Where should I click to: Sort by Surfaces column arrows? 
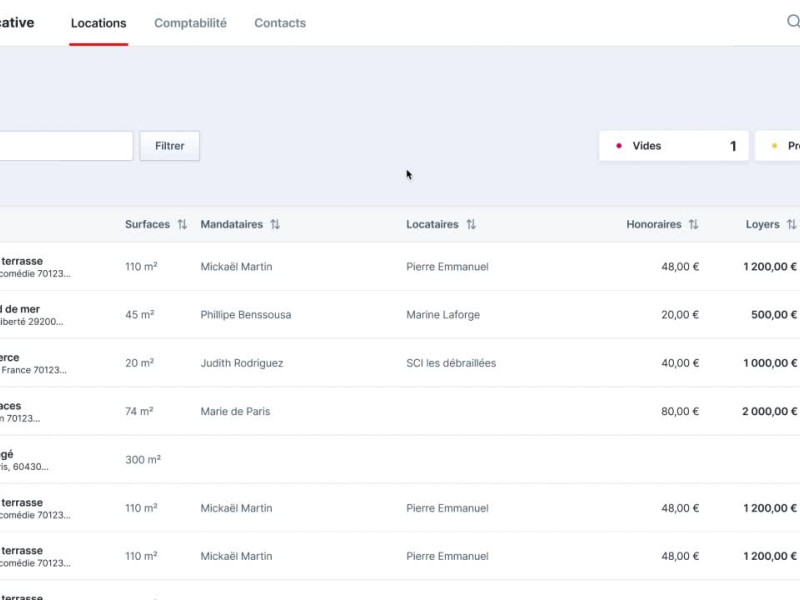(x=182, y=224)
